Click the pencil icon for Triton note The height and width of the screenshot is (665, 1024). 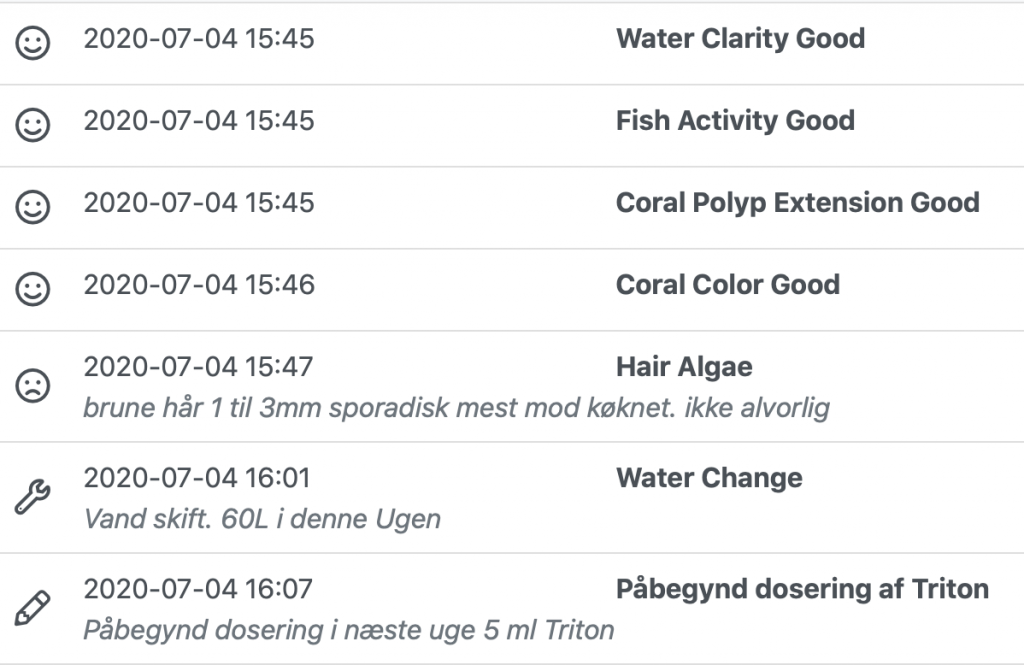33,608
